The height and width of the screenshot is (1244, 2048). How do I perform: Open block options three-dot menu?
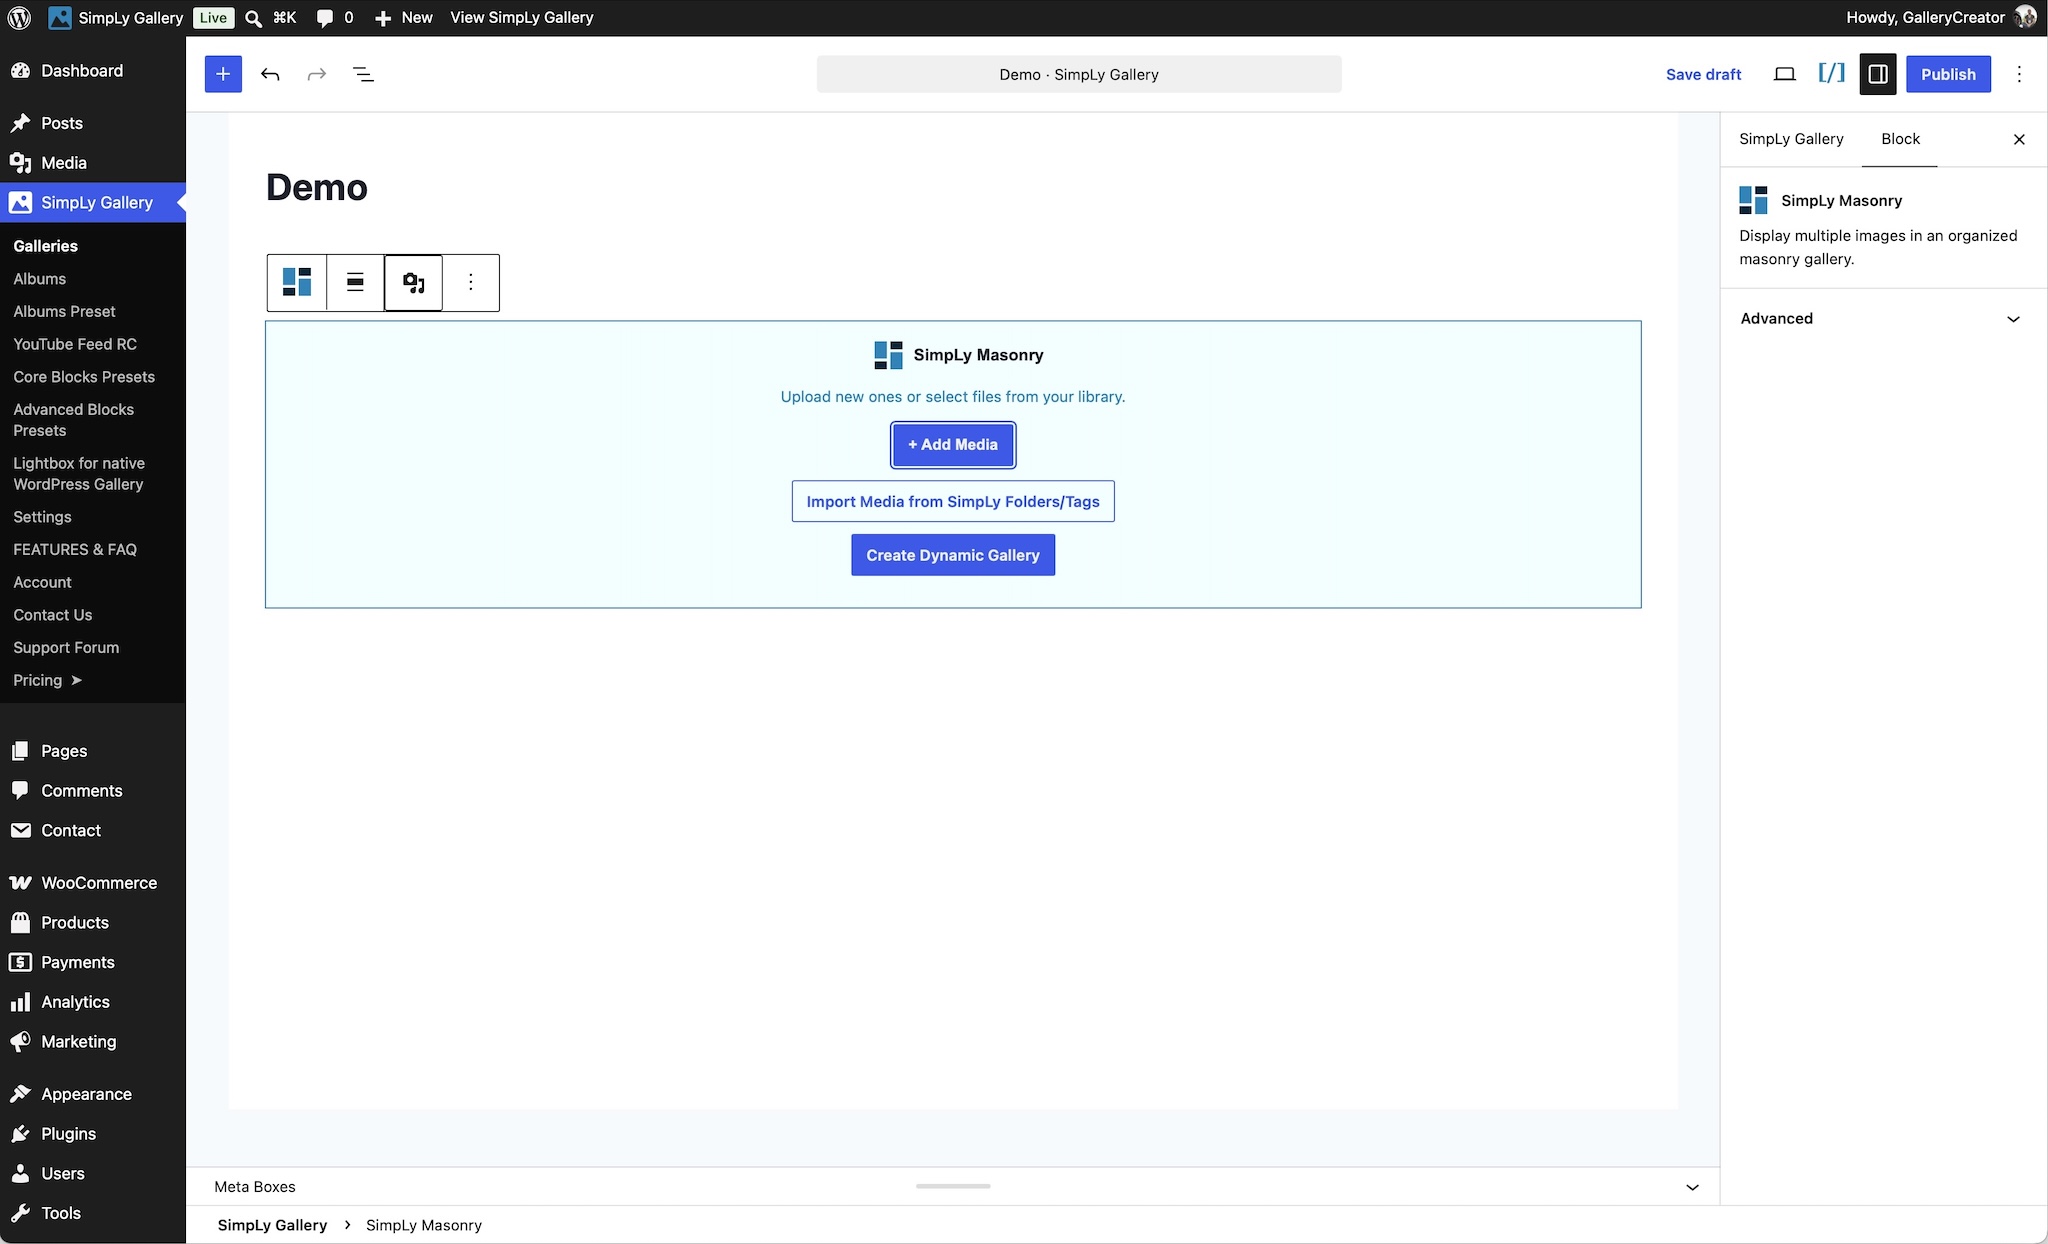471,282
